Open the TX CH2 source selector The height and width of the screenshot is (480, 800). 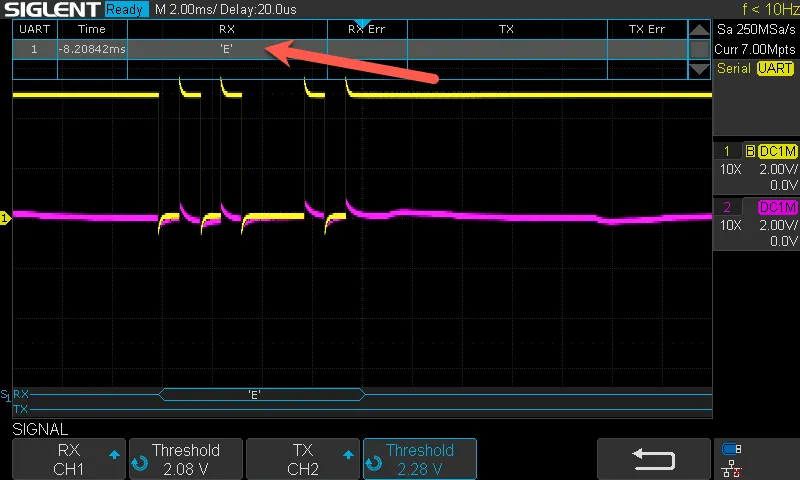303,459
